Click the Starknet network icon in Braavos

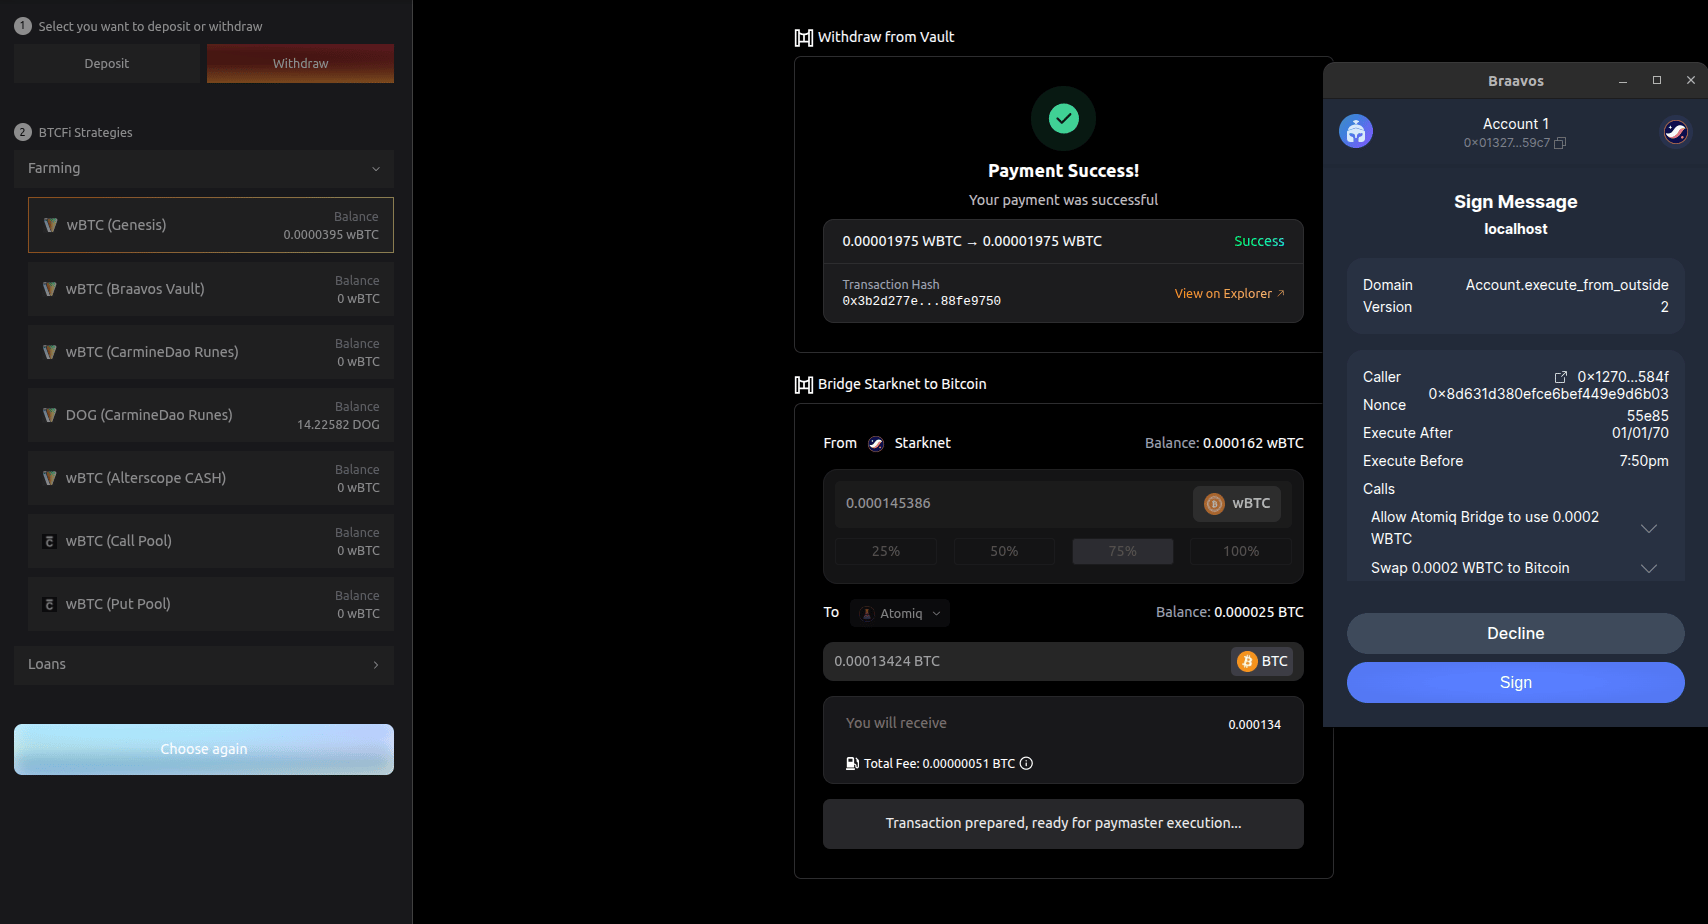tap(1676, 131)
